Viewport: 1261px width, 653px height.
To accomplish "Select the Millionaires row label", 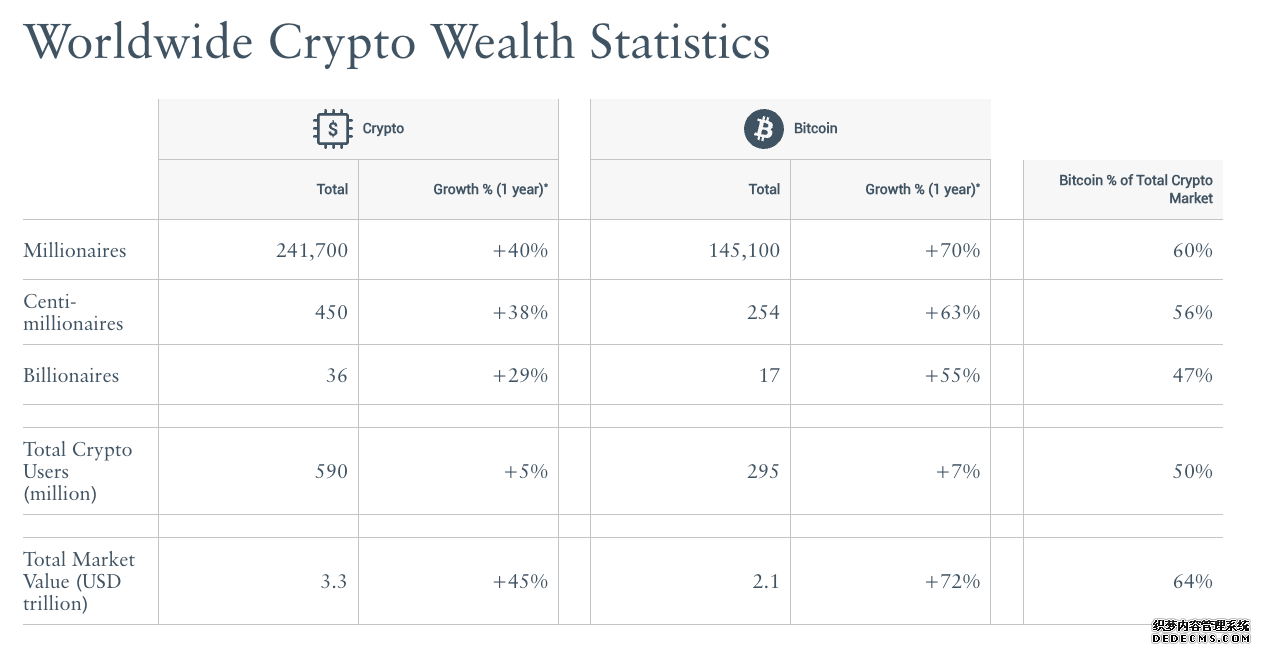I will tap(75, 250).
